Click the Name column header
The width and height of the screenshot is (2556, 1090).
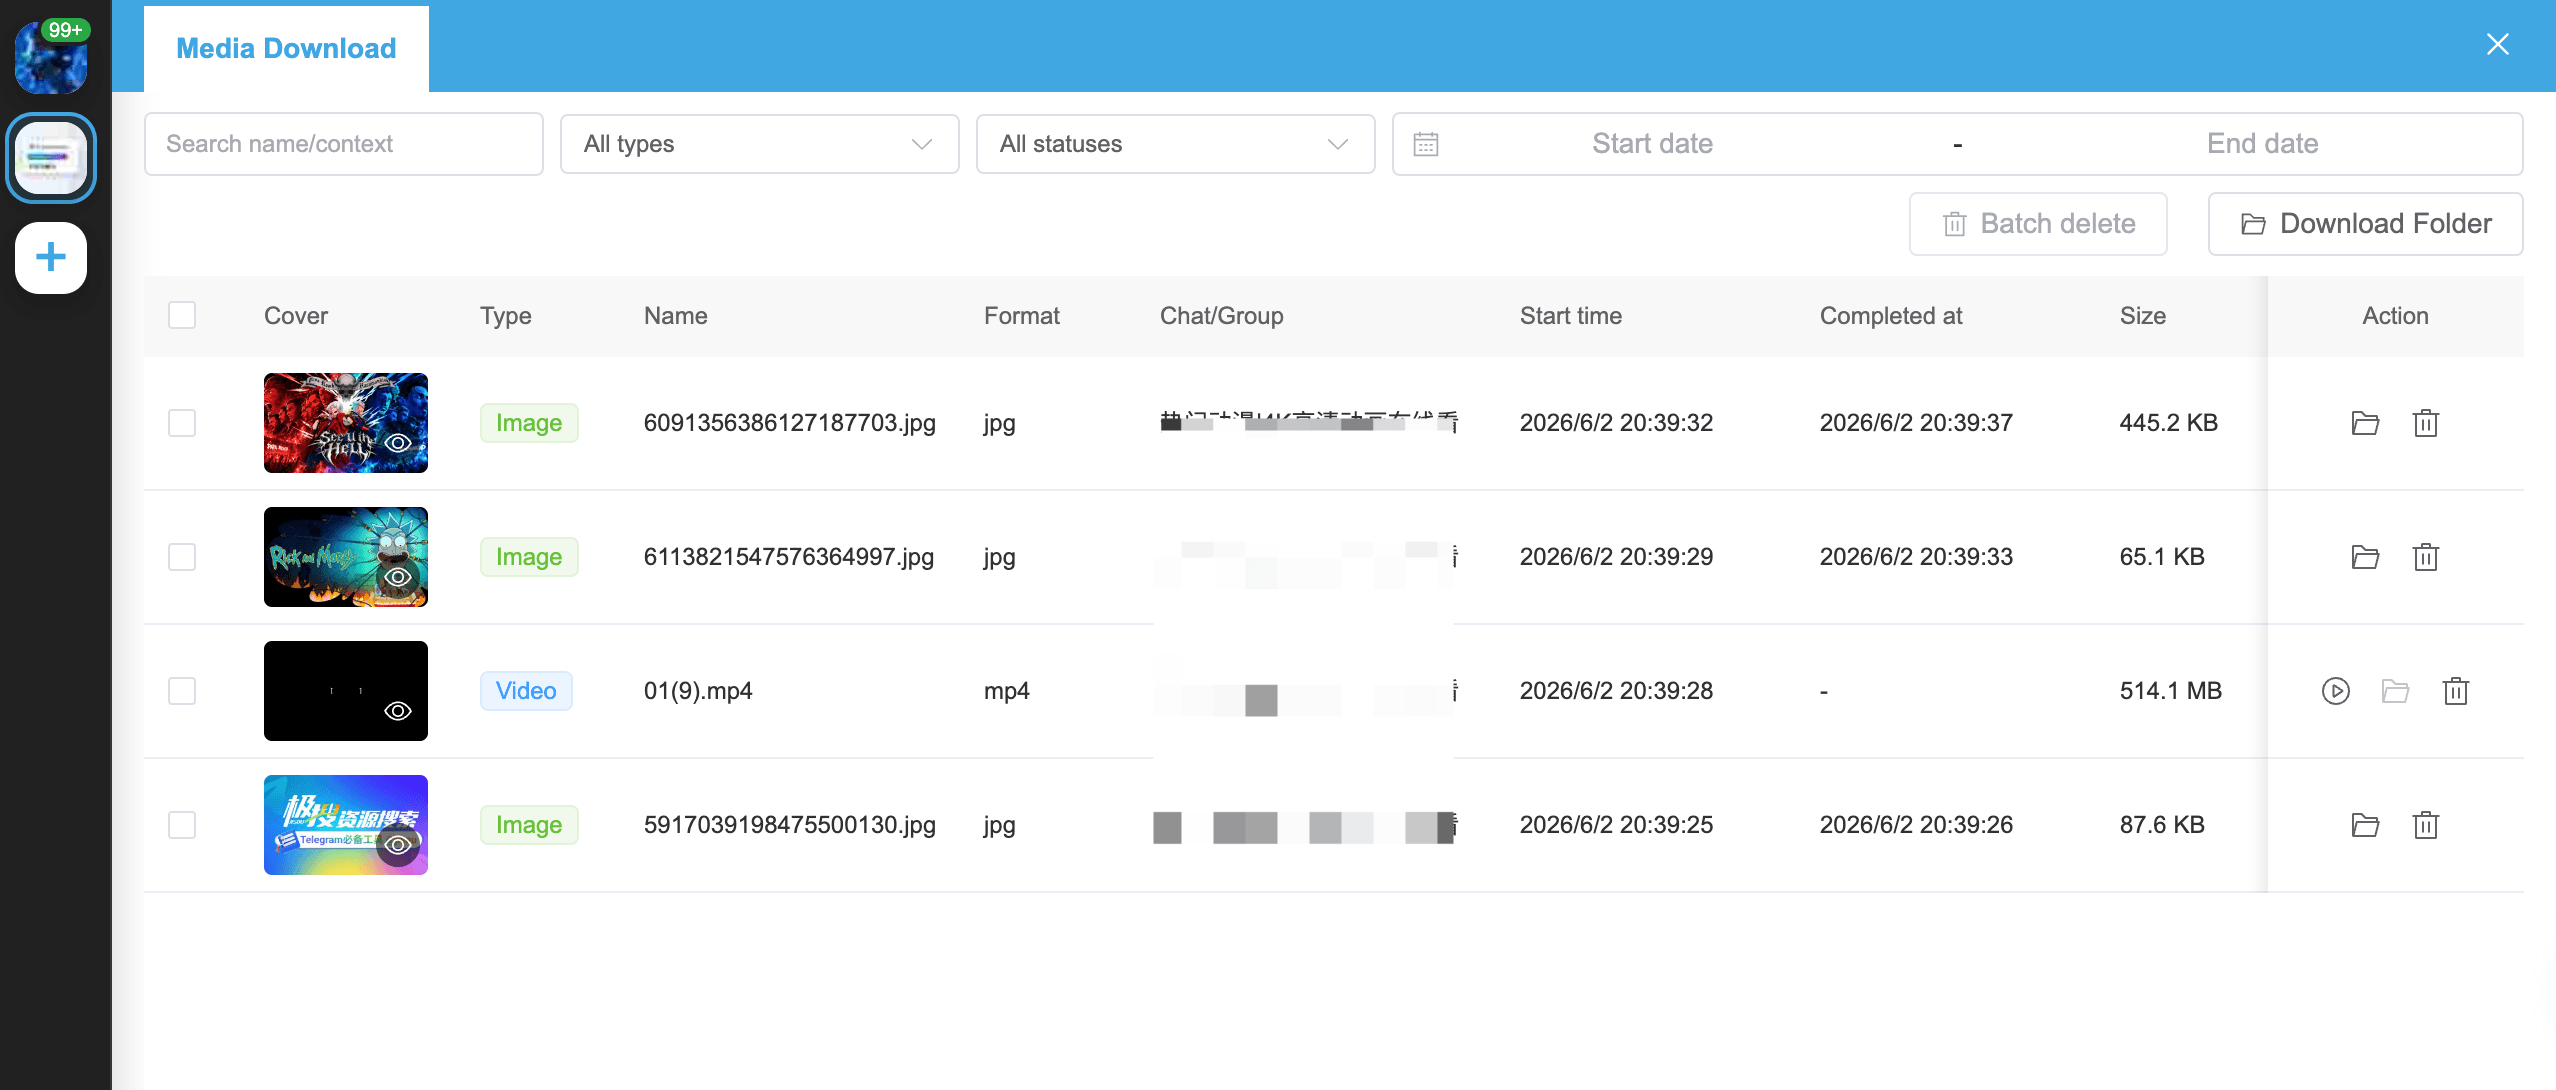pos(676,316)
